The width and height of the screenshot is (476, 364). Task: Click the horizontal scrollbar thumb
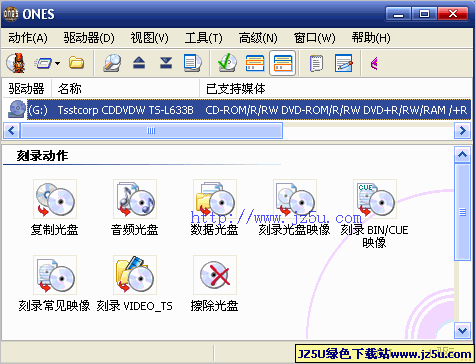tap(151, 130)
